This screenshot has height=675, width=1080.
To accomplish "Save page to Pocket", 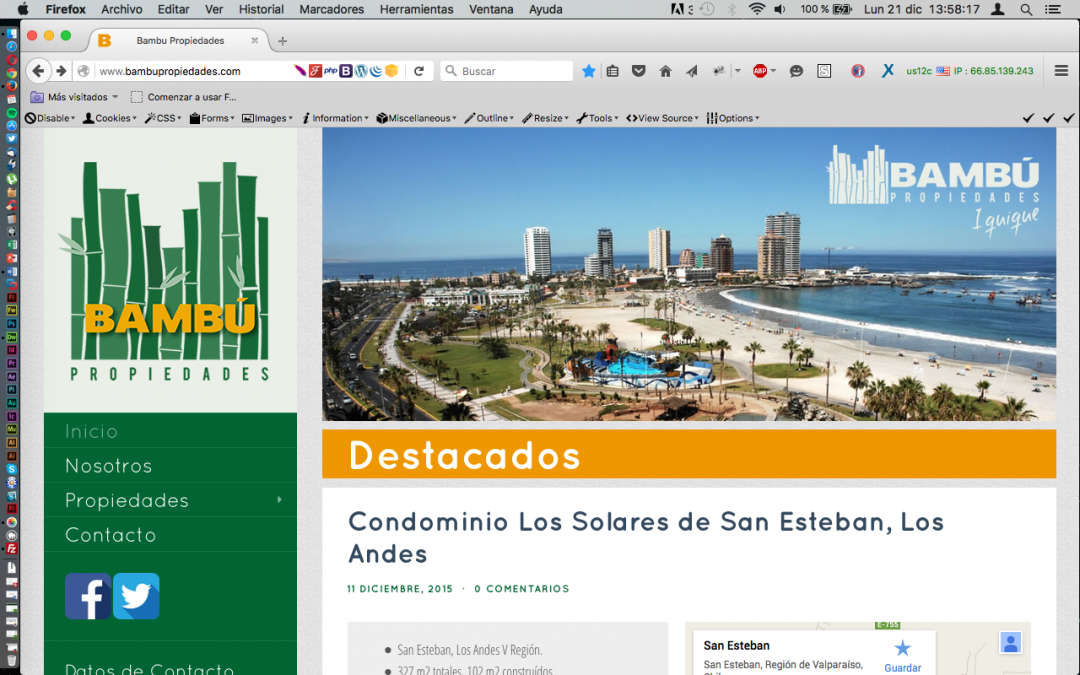I will coord(638,71).
